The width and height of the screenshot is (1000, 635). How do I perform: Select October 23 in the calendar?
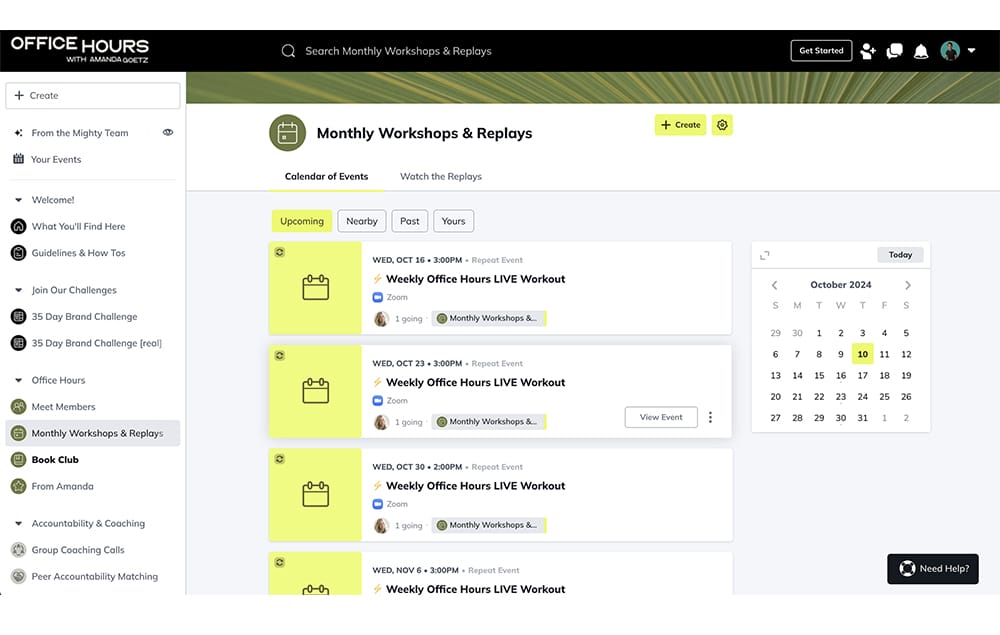tap(841, 397)
